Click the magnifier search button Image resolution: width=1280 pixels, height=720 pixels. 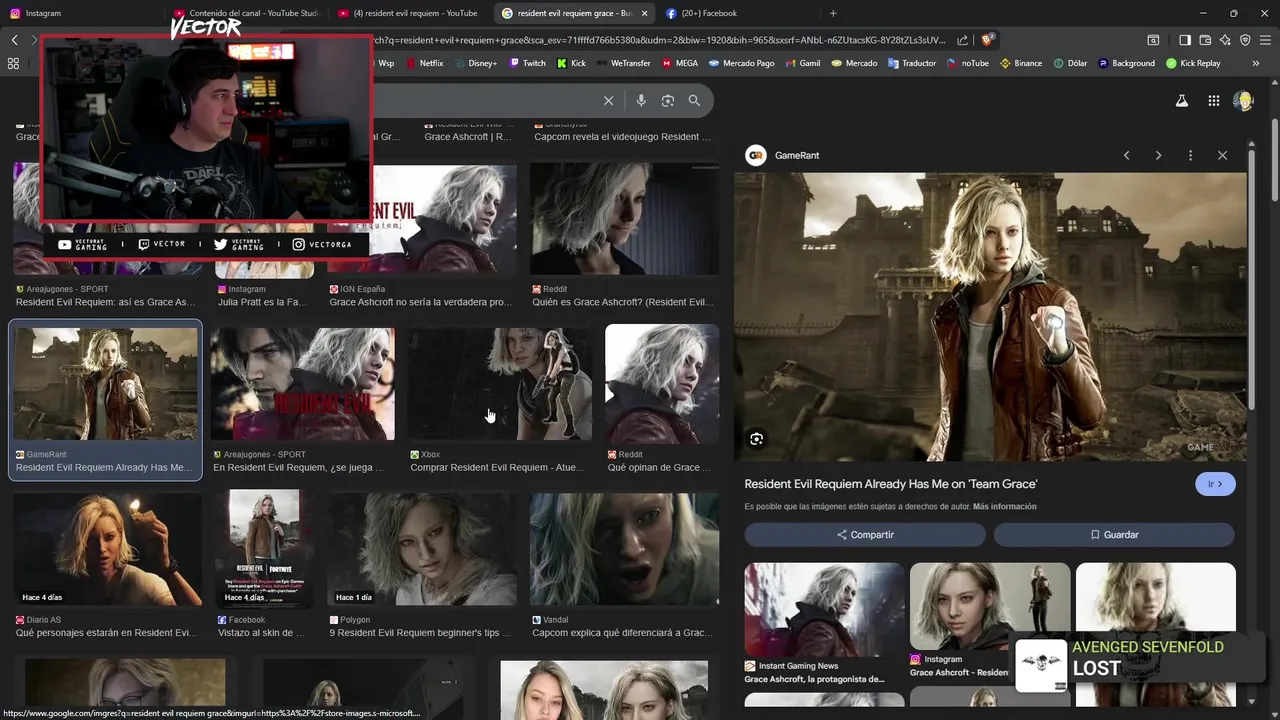pyautogui.click(x=694, y=100)
